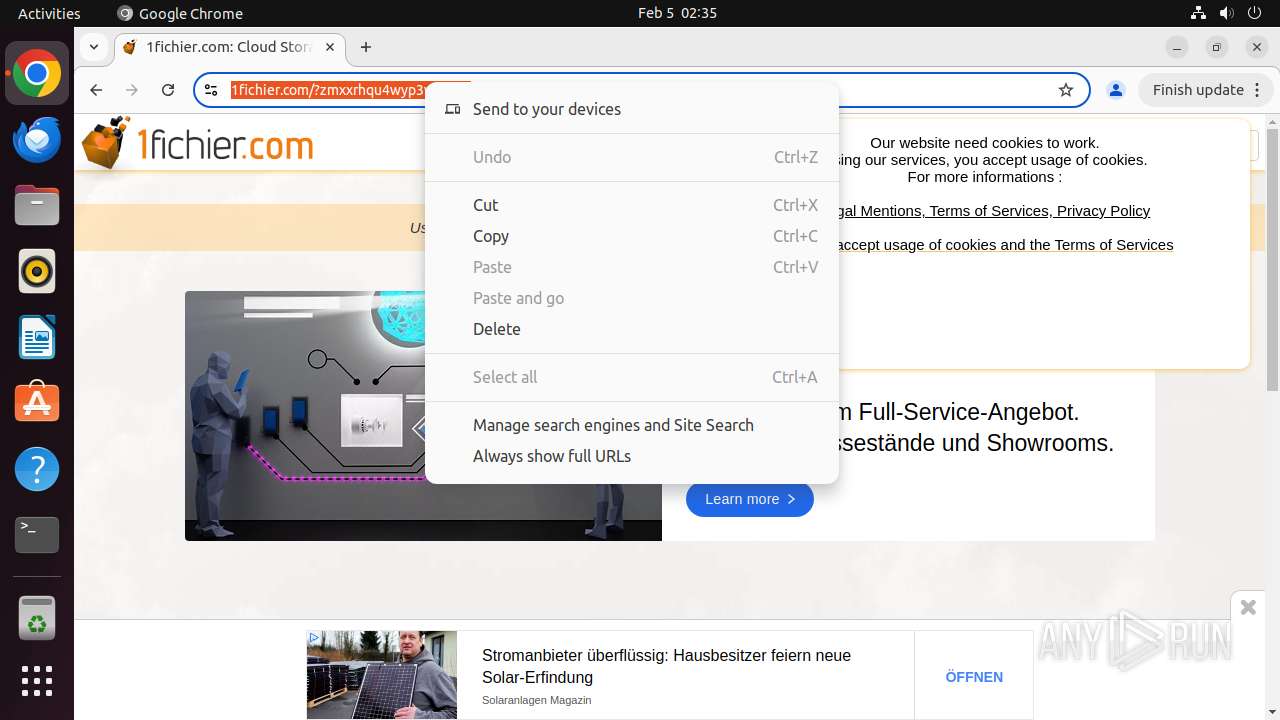
Task: Open the Chrome profile avatar
Action: [x=1116, y=90]
